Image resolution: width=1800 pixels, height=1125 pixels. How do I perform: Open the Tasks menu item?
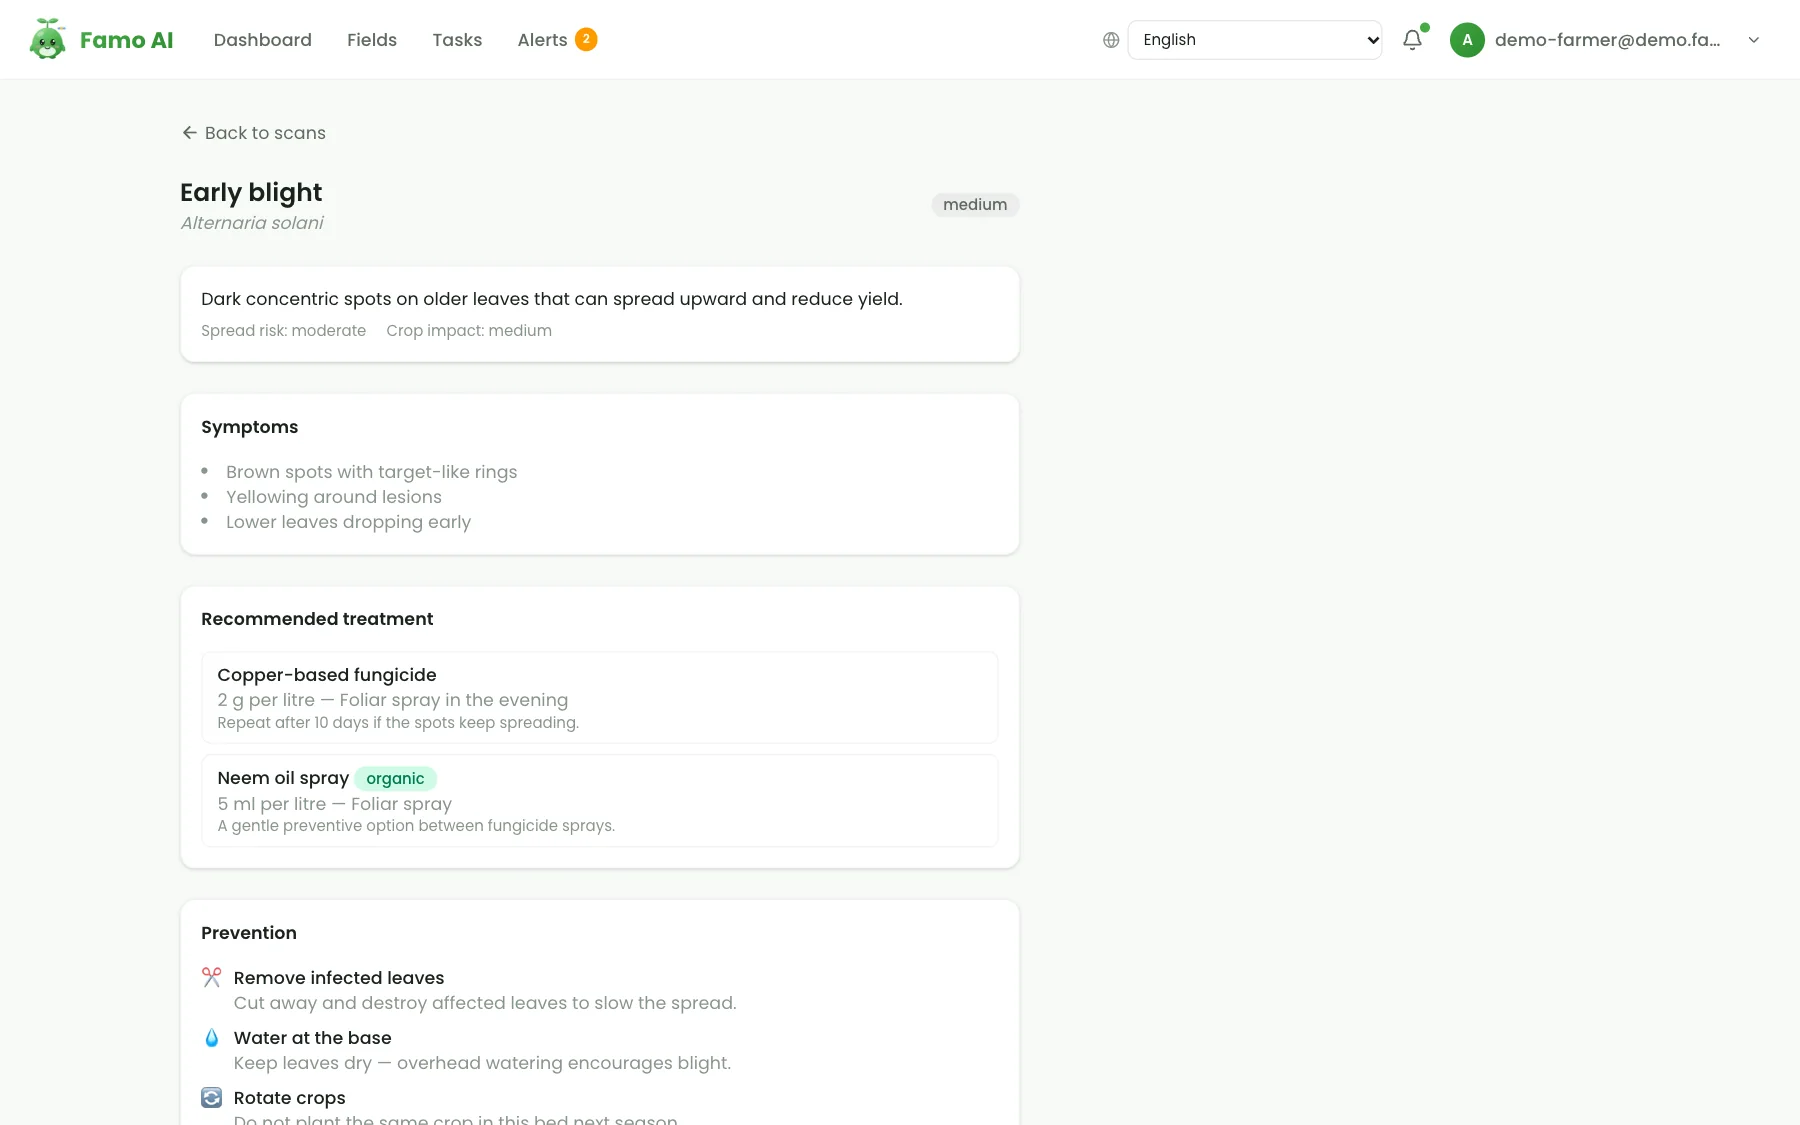click(x=457, y=40)
